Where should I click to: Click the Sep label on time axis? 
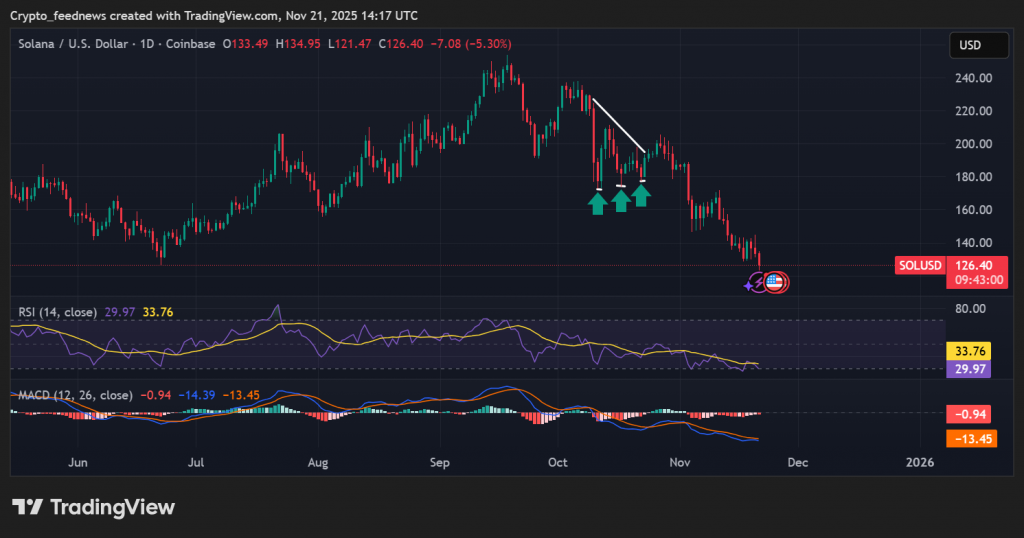[440, 463]
